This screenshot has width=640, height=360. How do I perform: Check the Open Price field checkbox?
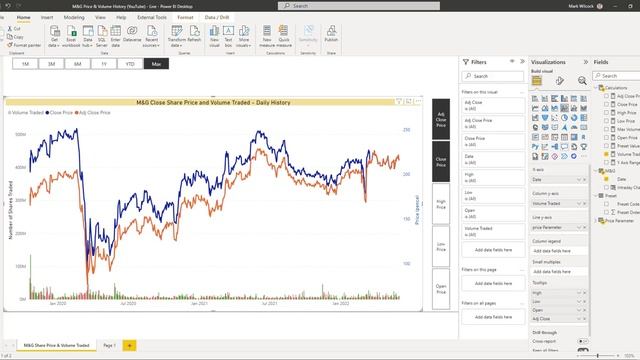point(606,138)
